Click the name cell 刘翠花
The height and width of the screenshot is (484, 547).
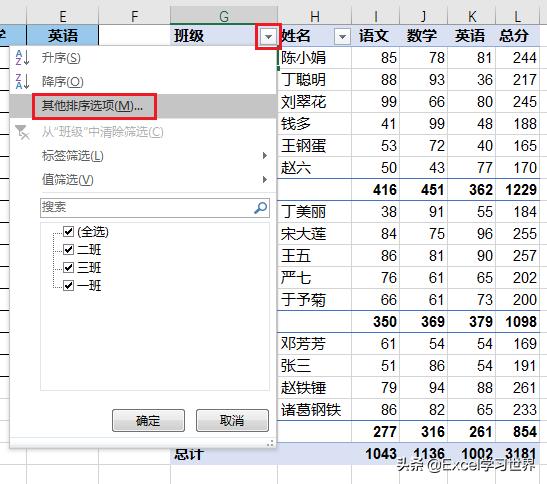tap(315, 102)
